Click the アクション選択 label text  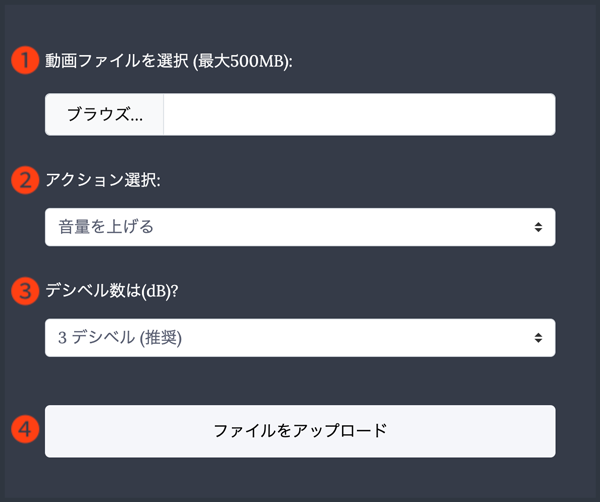[x=102, y=180]
